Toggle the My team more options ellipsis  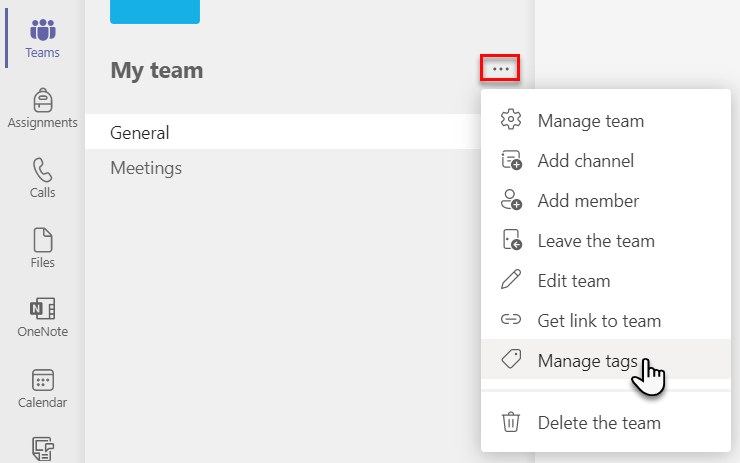coord(500,69)
